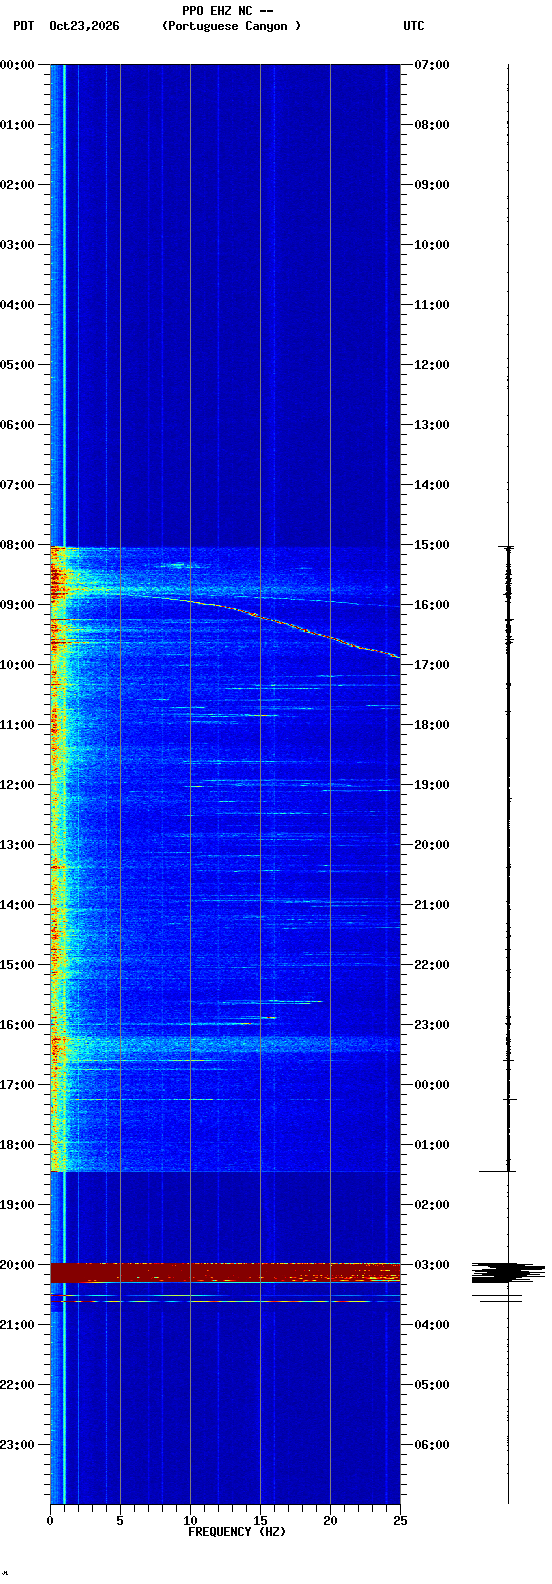Click the UTC '04:00' time label

pyautogui.click(x=432, y=1325)
